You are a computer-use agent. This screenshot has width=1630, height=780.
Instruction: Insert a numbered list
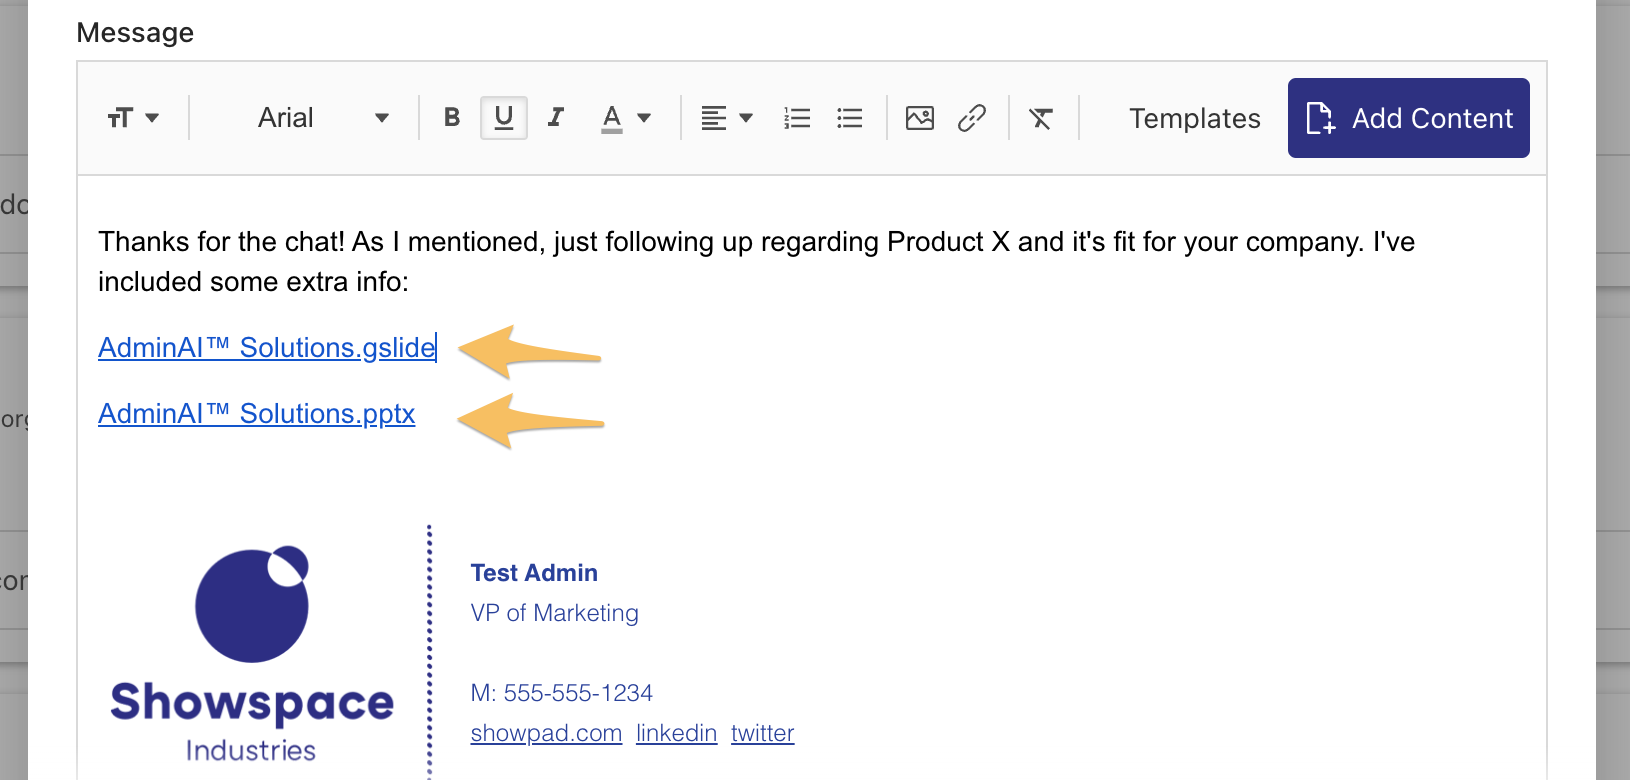click(x=797, y=118)
